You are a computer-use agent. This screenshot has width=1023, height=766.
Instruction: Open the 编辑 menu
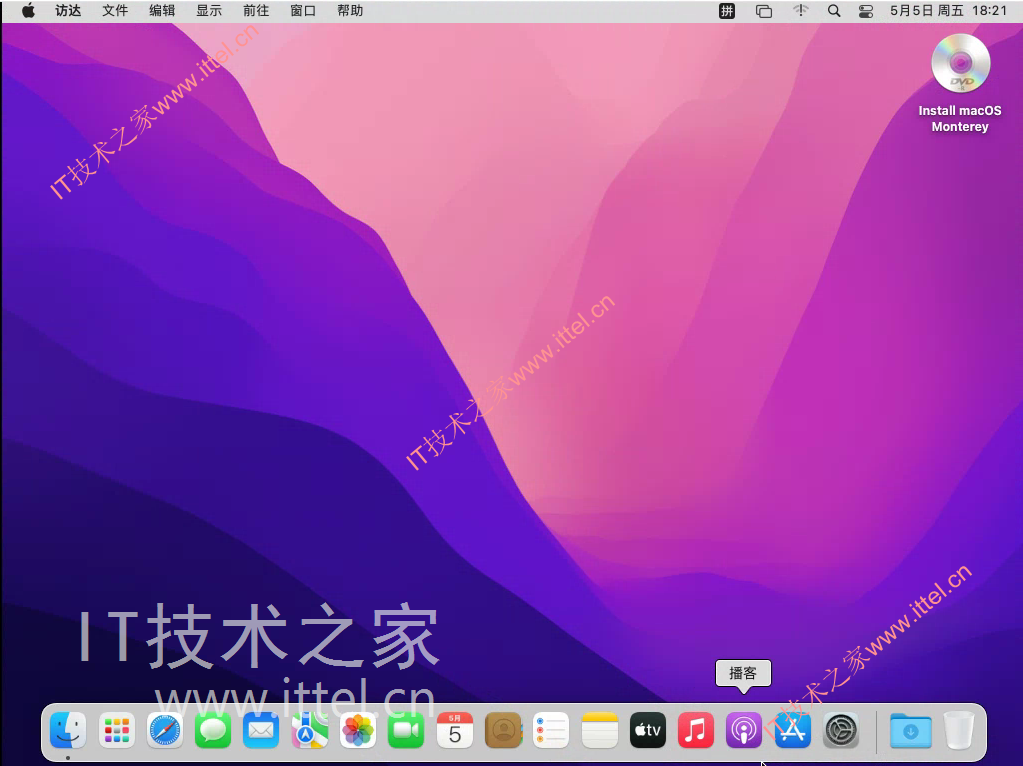coord(162,10)
